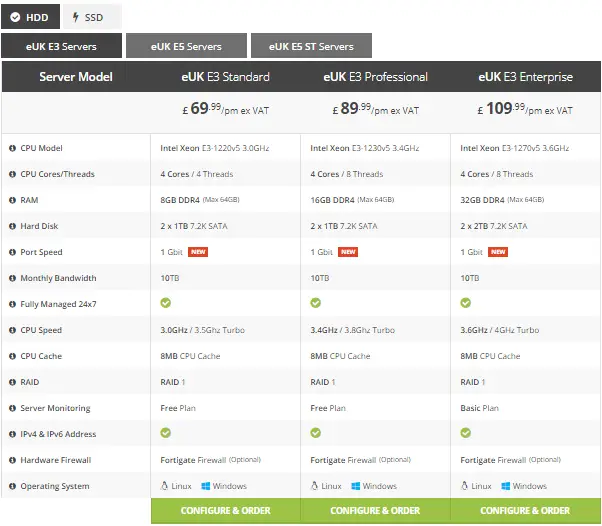Click the info icon beside CPU Speed

(x=12, y=330)
